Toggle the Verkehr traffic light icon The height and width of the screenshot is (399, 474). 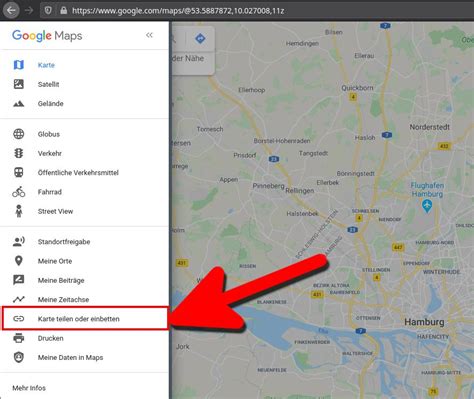19,153
